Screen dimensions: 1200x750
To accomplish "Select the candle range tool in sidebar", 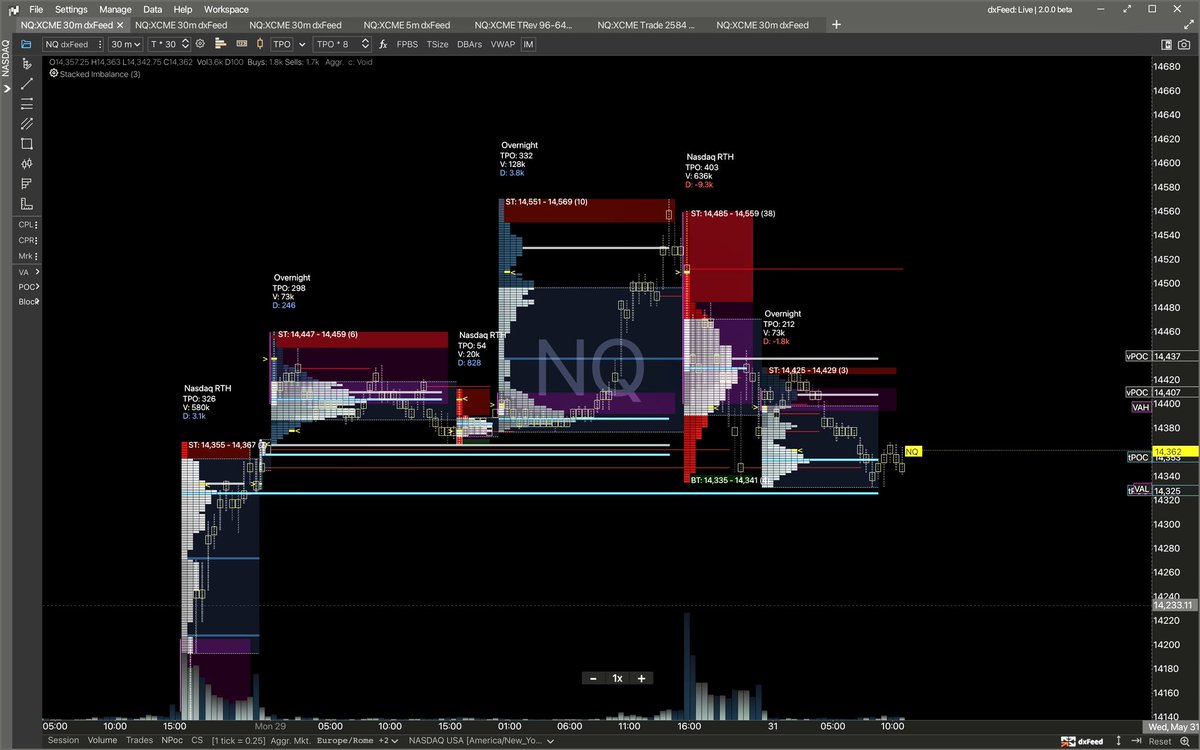I will pyautogui.click(x=27, y=164).
